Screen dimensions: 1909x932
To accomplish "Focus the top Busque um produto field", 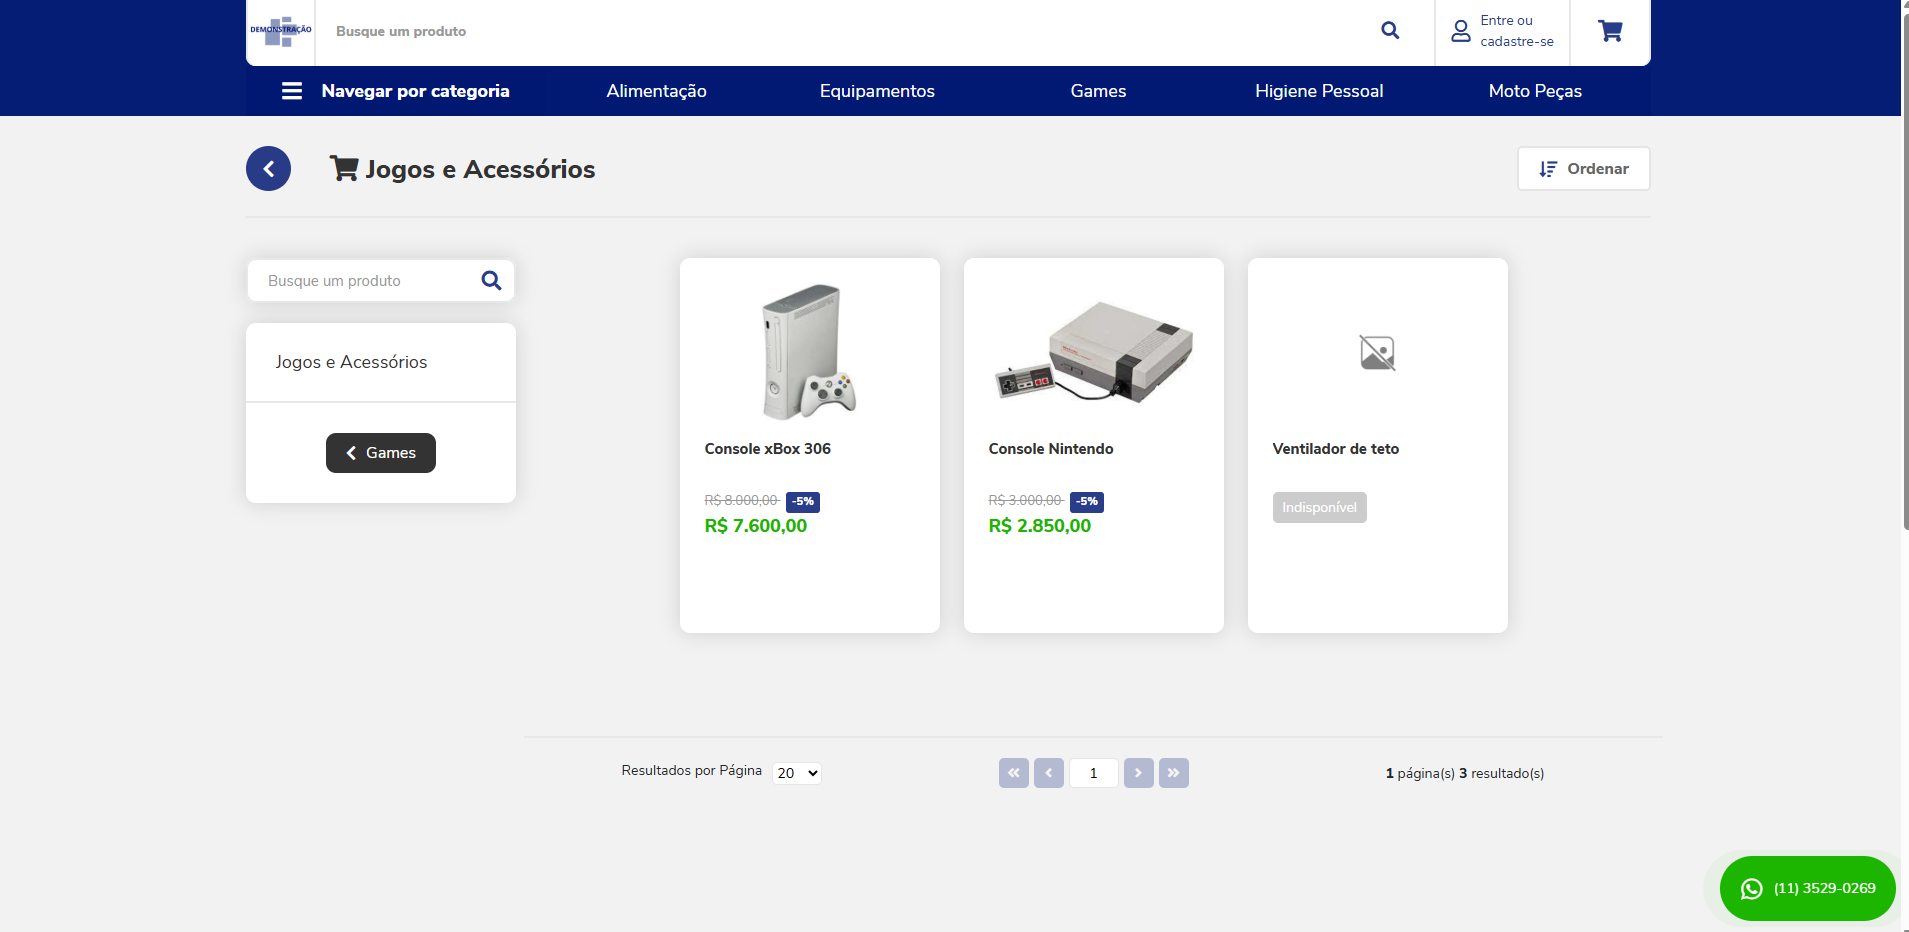I will [x=845, y=31].
